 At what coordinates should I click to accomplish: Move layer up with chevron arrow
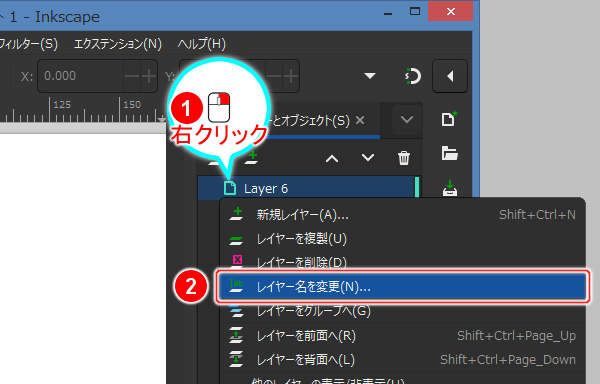click(332, 158)
